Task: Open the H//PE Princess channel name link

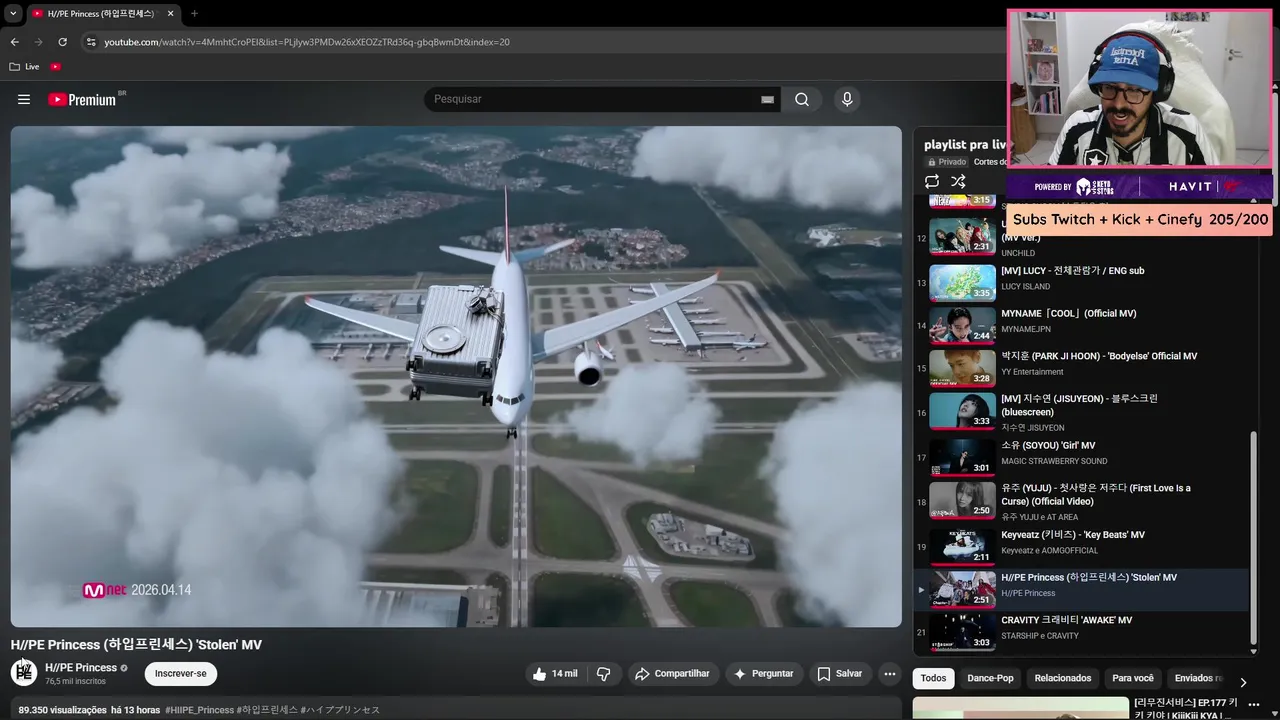Action: (x=81, y=667)
